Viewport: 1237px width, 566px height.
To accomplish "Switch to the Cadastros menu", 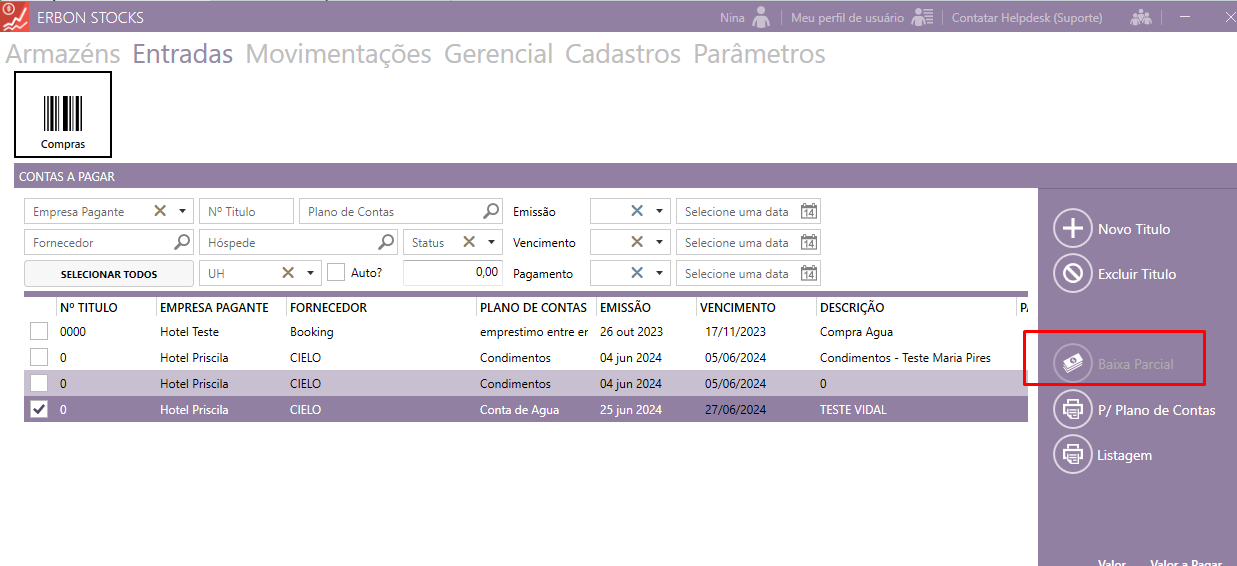I will tap(622, 54).
